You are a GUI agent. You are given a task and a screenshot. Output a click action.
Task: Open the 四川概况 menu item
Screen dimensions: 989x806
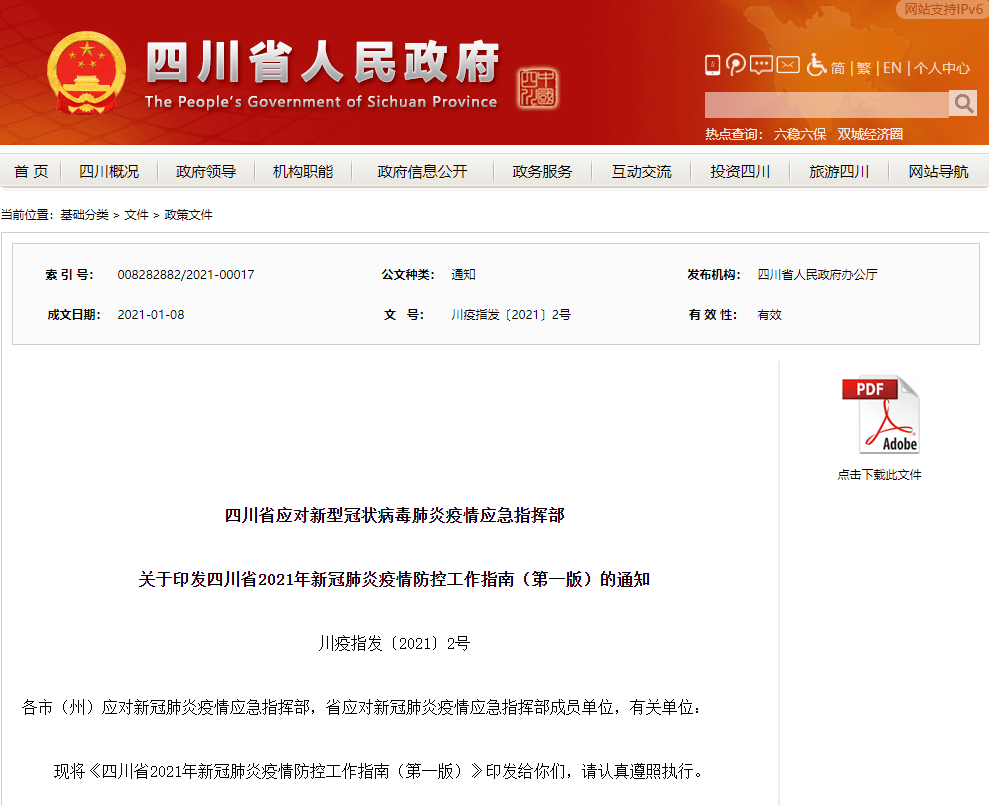click(x=109, y=172)
